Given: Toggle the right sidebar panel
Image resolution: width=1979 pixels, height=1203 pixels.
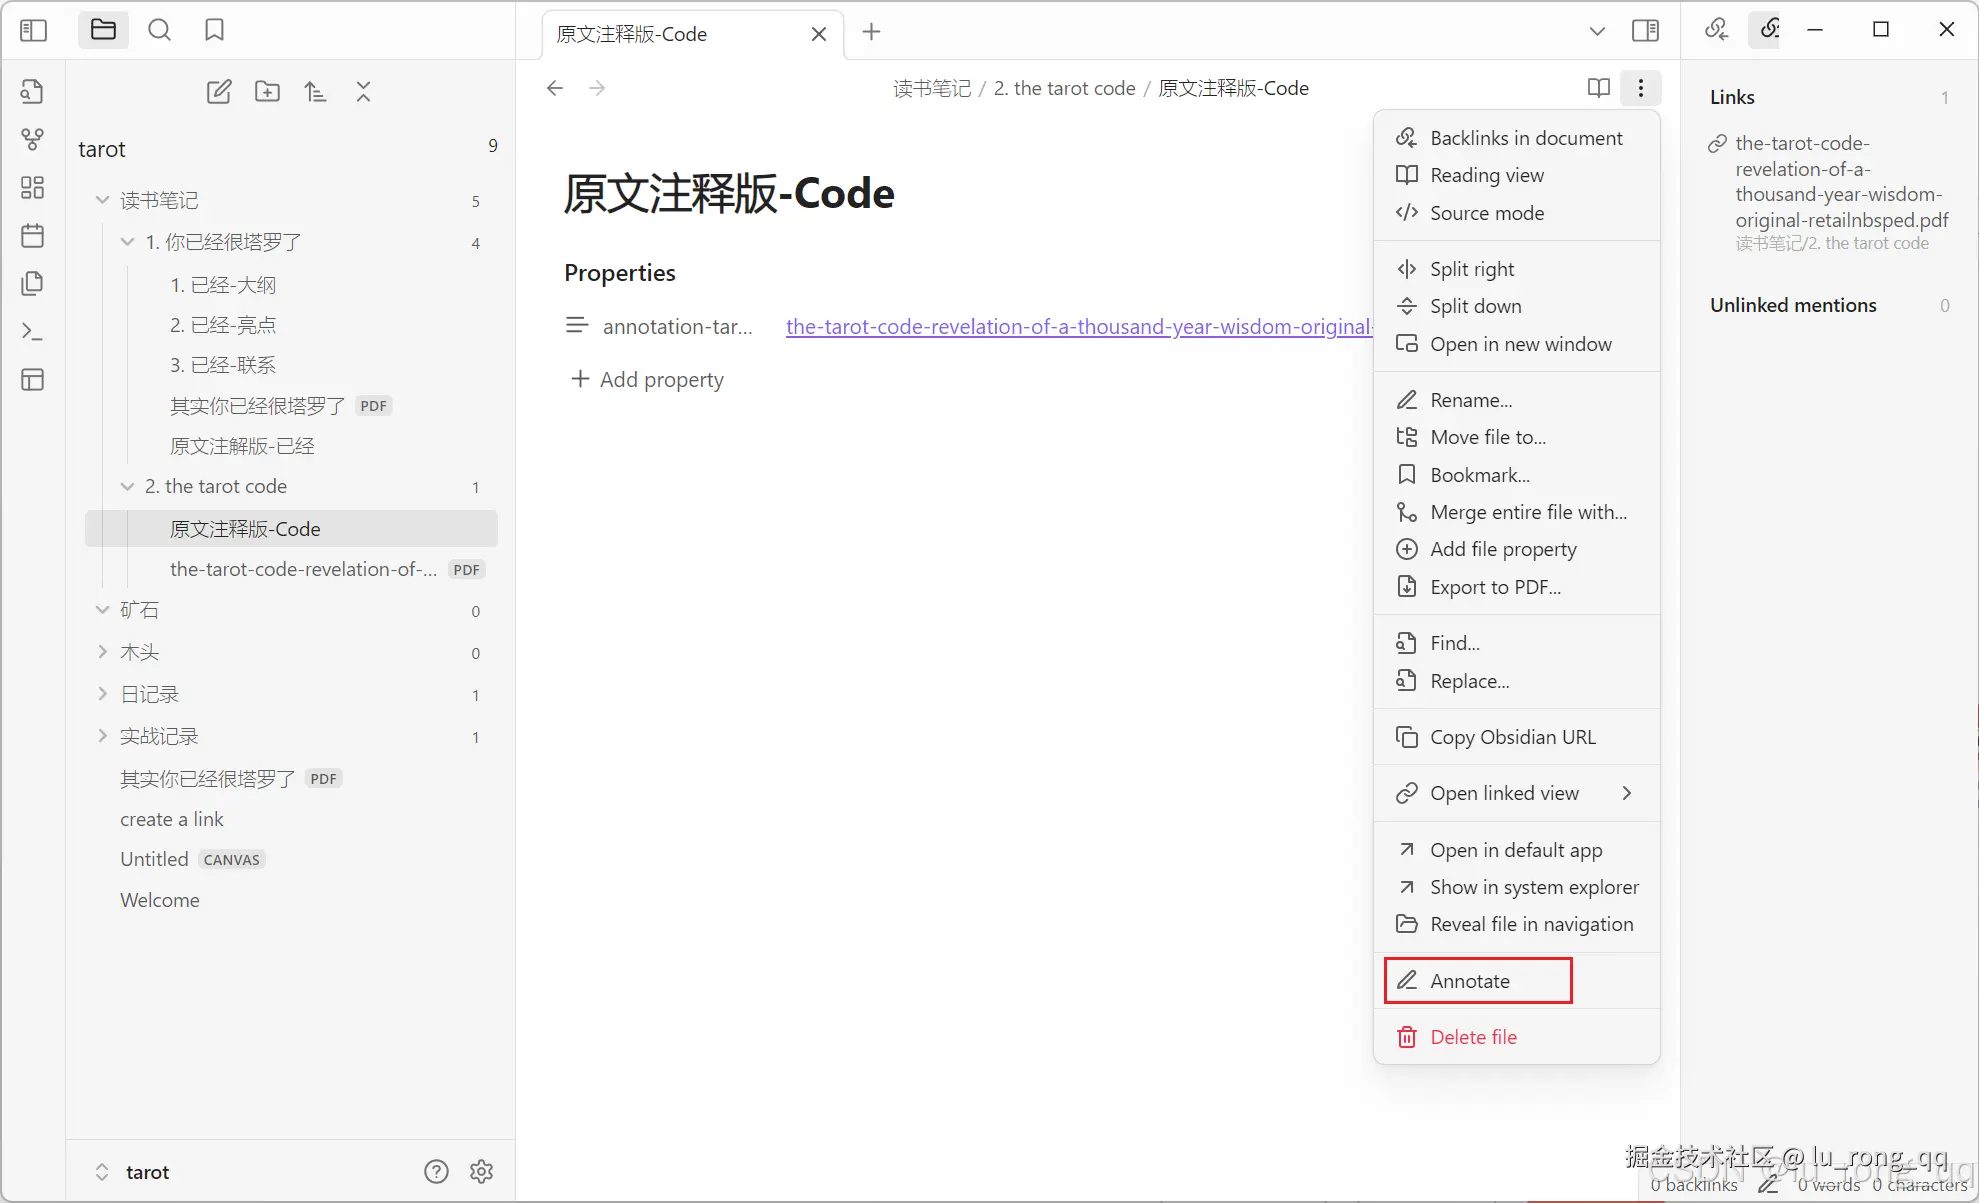Looking at the screenshot, I should (1645, 30).
